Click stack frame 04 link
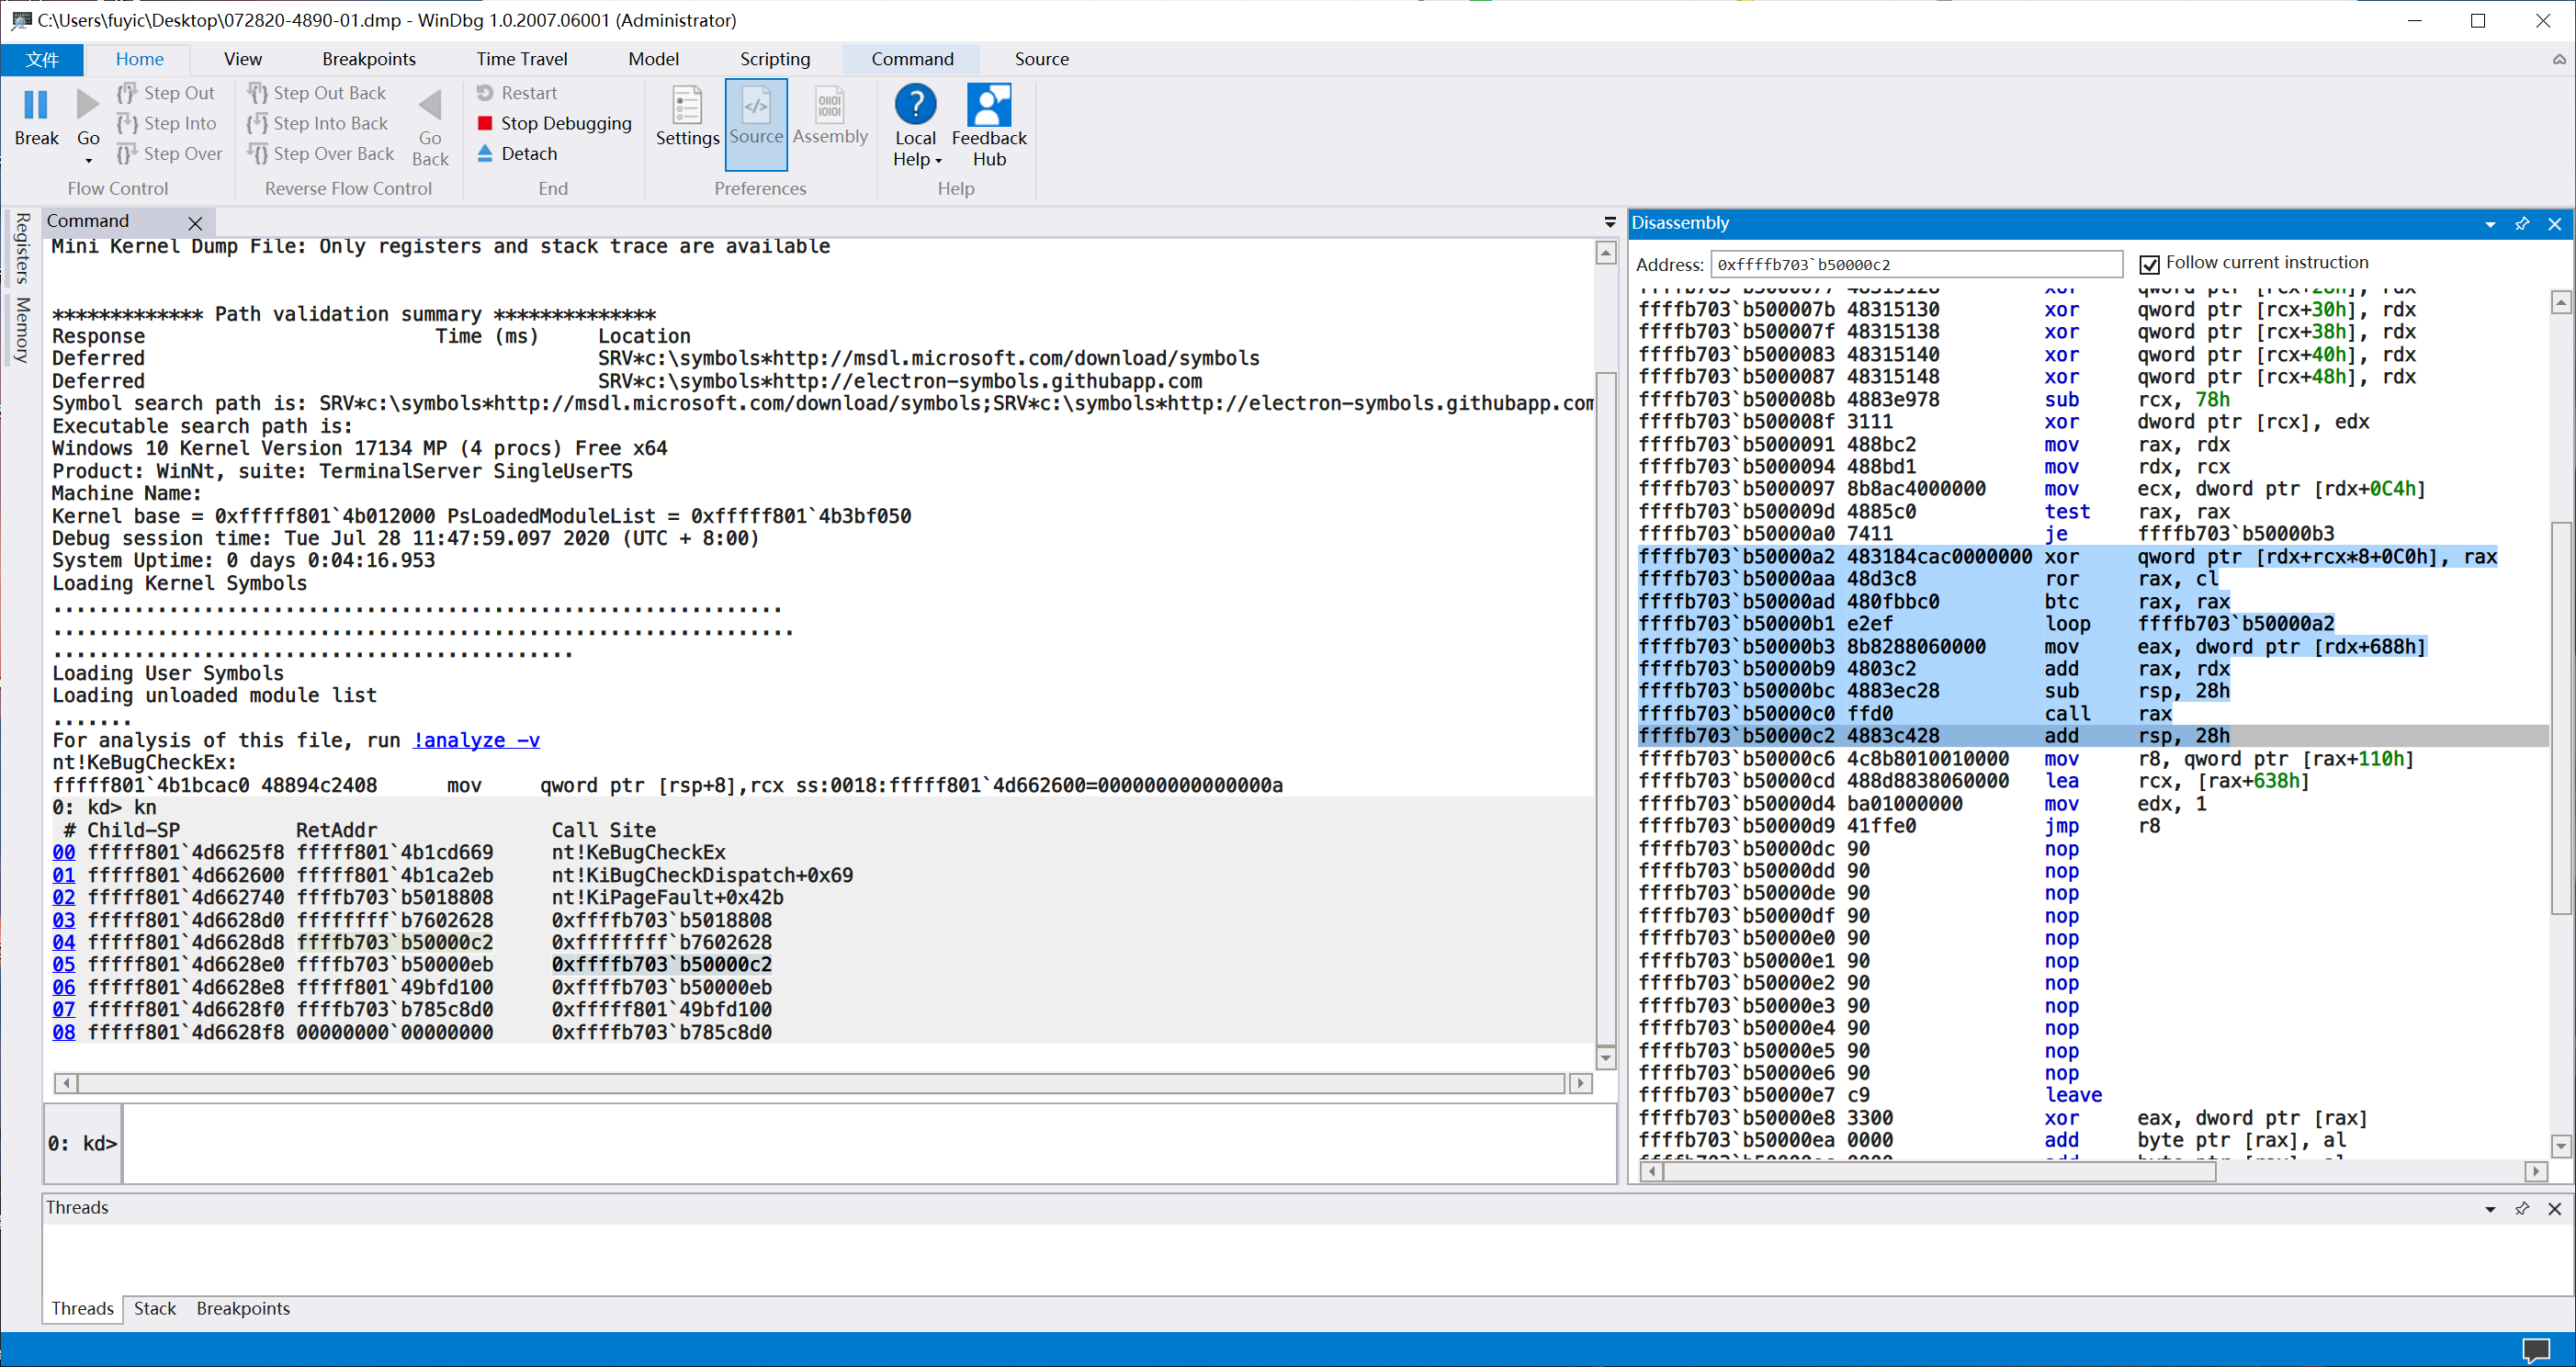This screenshot has height=1367, width=2576. pyautogui.click(x=63, y=942)
